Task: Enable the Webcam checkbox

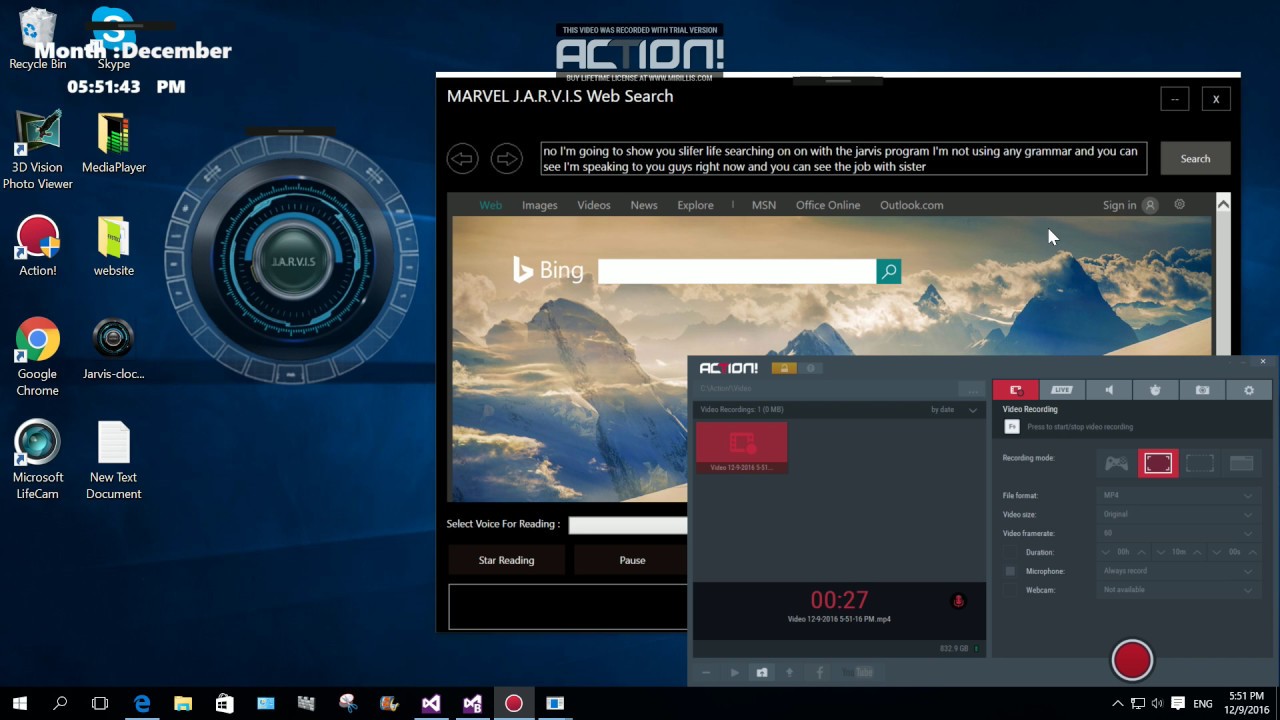Action: (1010, 590)
